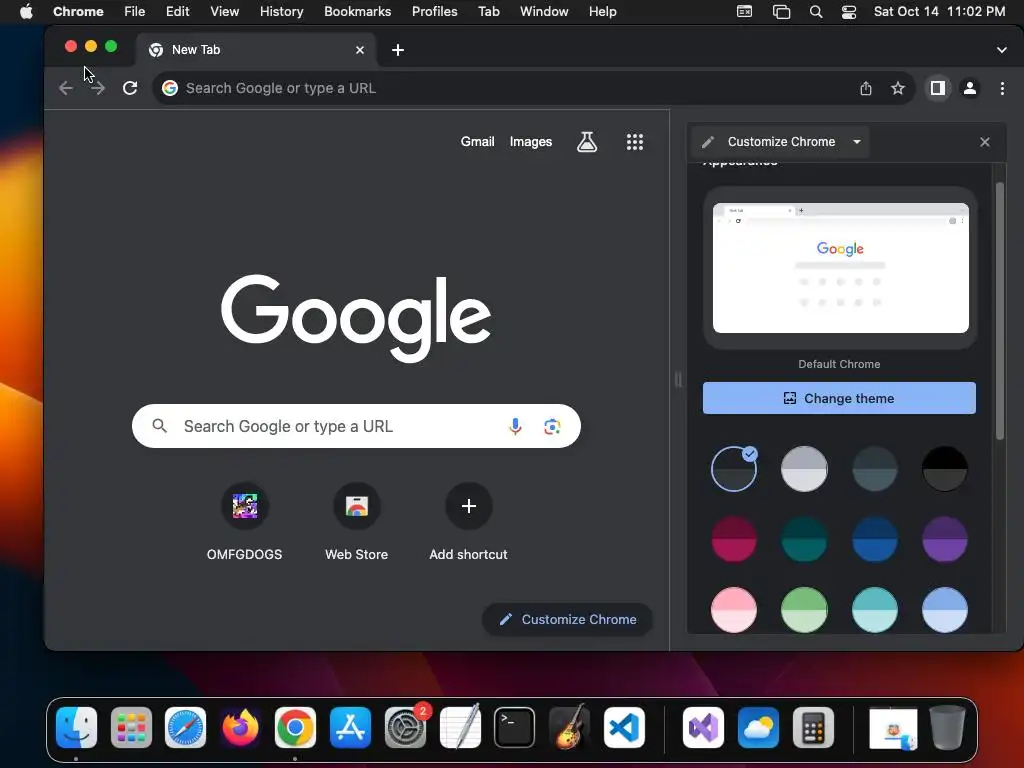
Task: Open GarageBand from the Dock
Action: tap(569, 728)
